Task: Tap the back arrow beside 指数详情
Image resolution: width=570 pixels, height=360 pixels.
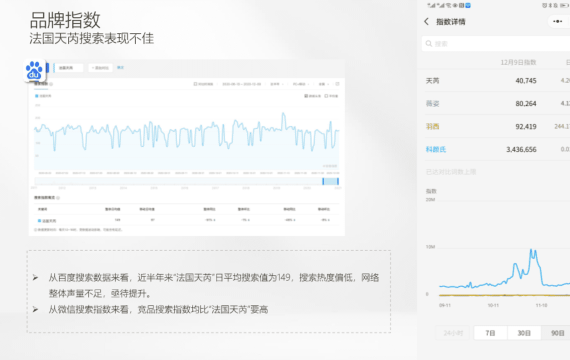Action: coord(426,22)
